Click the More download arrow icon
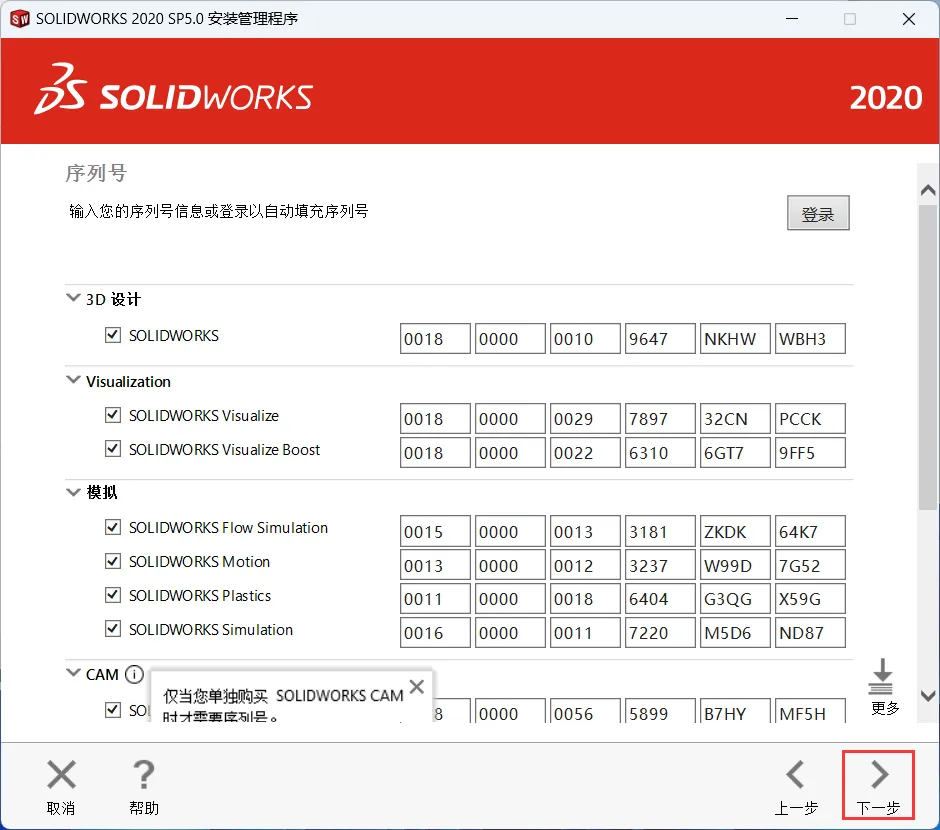Screen dimensions: 940x830 [x=881, y=676]
